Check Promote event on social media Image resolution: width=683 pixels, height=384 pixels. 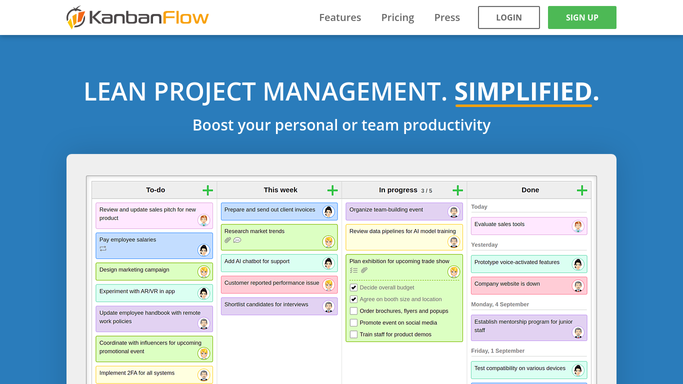[354, 323]
